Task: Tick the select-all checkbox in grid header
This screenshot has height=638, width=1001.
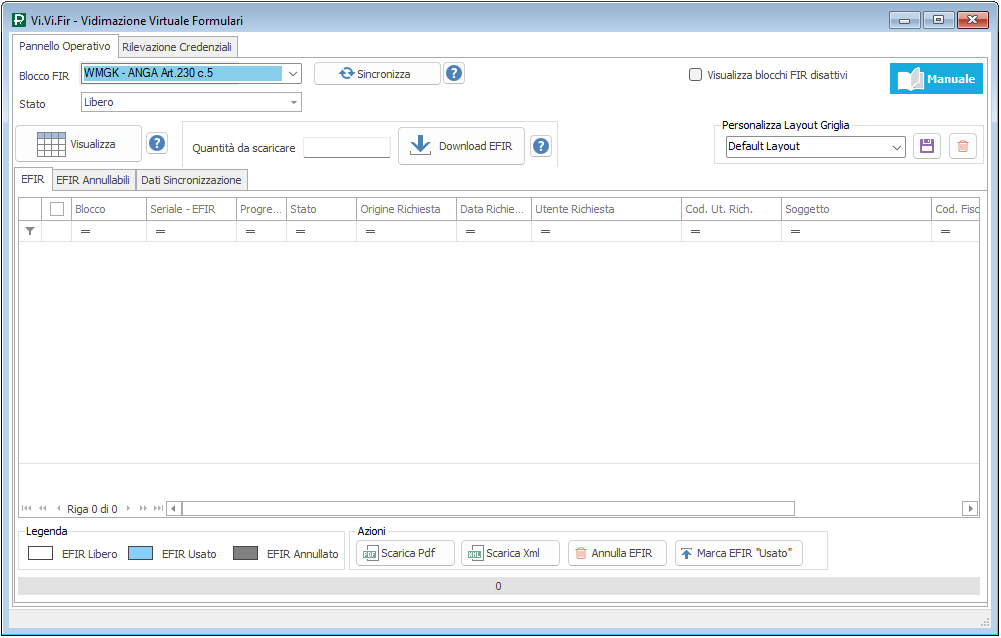Action: pyautogui.click(x=57, y=209)
